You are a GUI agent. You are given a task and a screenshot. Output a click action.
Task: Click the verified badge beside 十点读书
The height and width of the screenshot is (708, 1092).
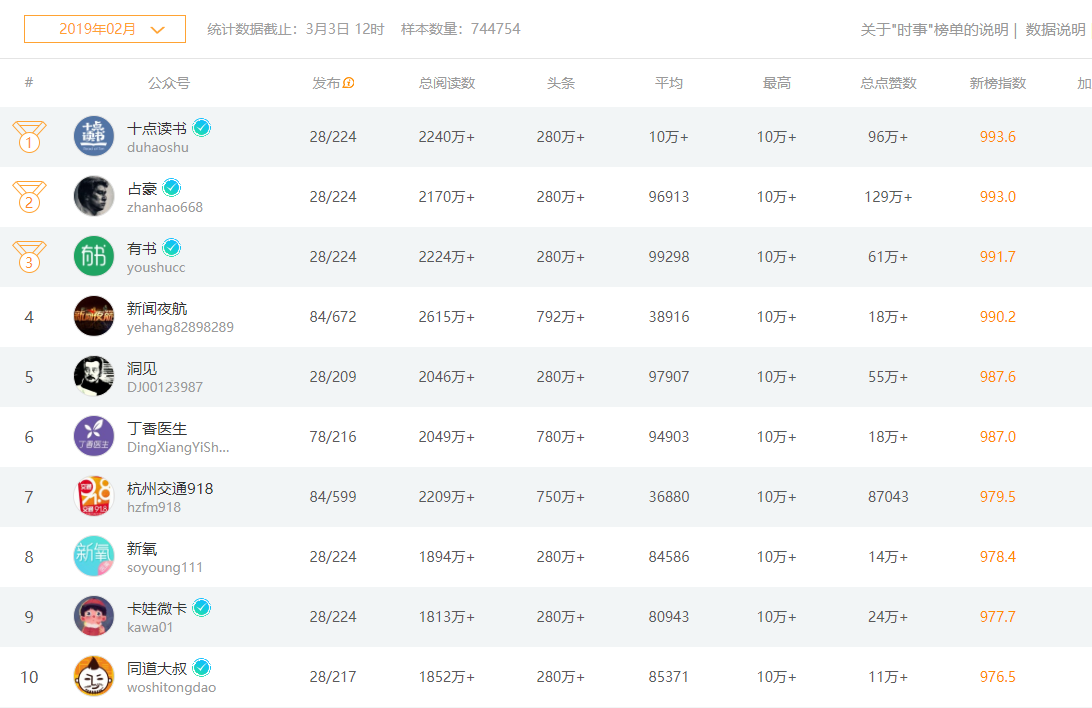(x=202, y=128)
